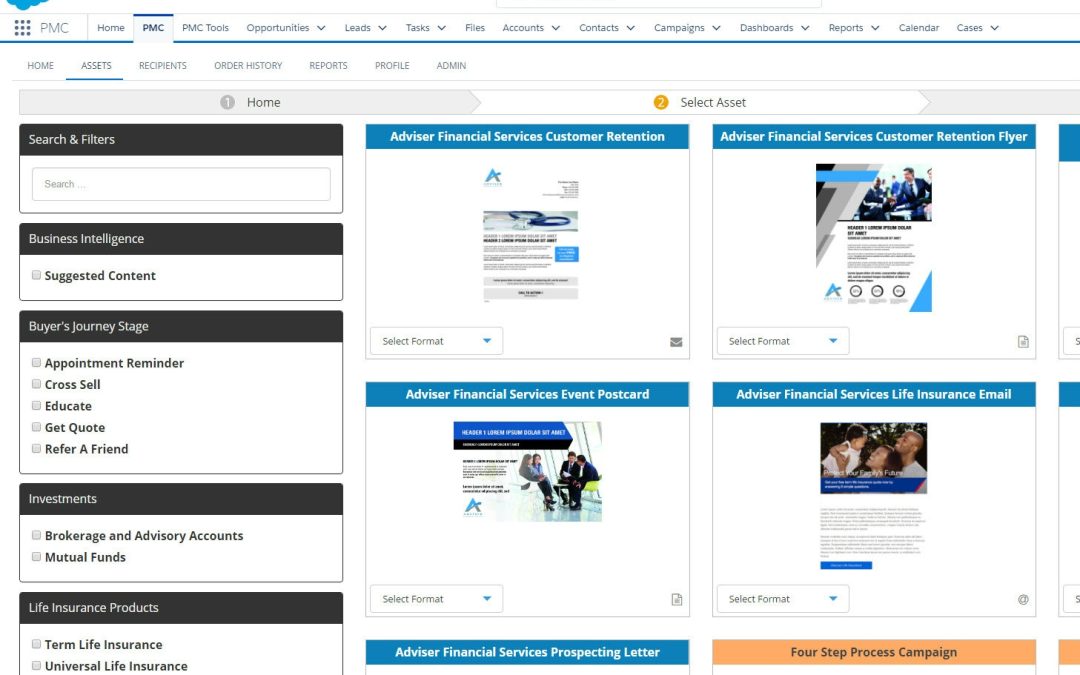The height and width of the screenshot is (675, 1080).
Task: Enable the Mutual Funds filter
Action: 36,557
